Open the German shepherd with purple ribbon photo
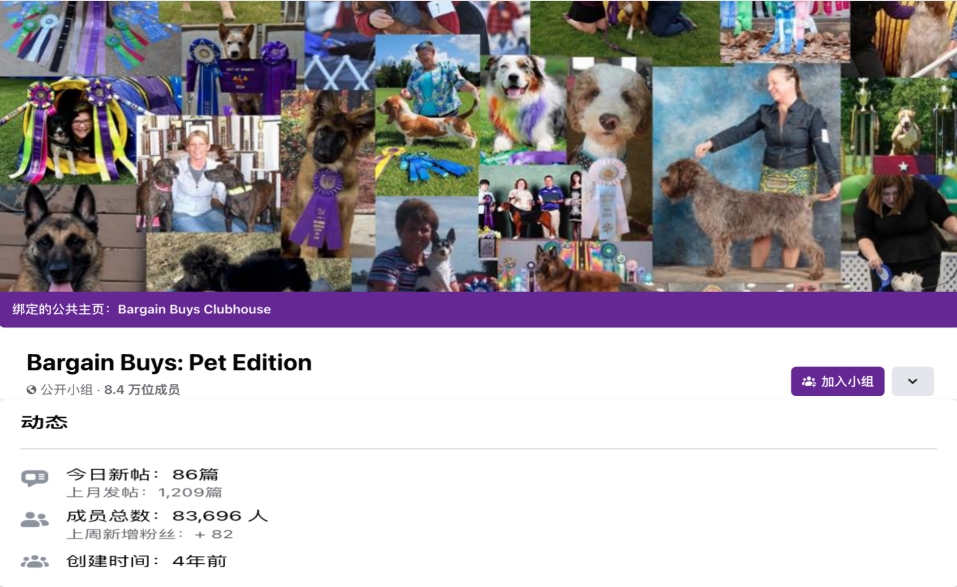957x587 pixels. pyautogui.click(x=328, y=173)
